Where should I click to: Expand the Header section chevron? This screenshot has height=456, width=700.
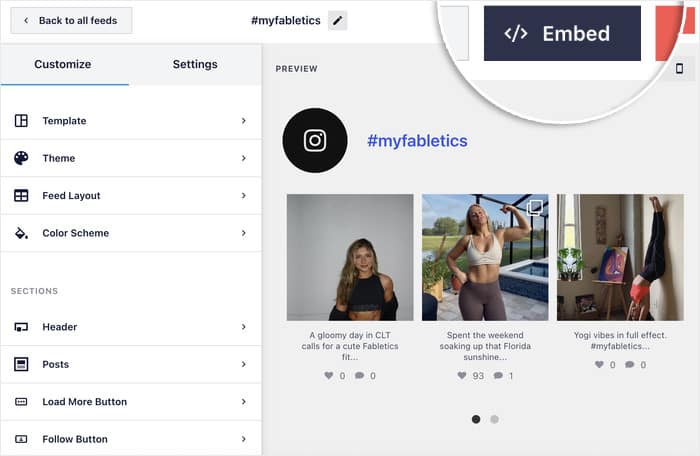(244, 327)
